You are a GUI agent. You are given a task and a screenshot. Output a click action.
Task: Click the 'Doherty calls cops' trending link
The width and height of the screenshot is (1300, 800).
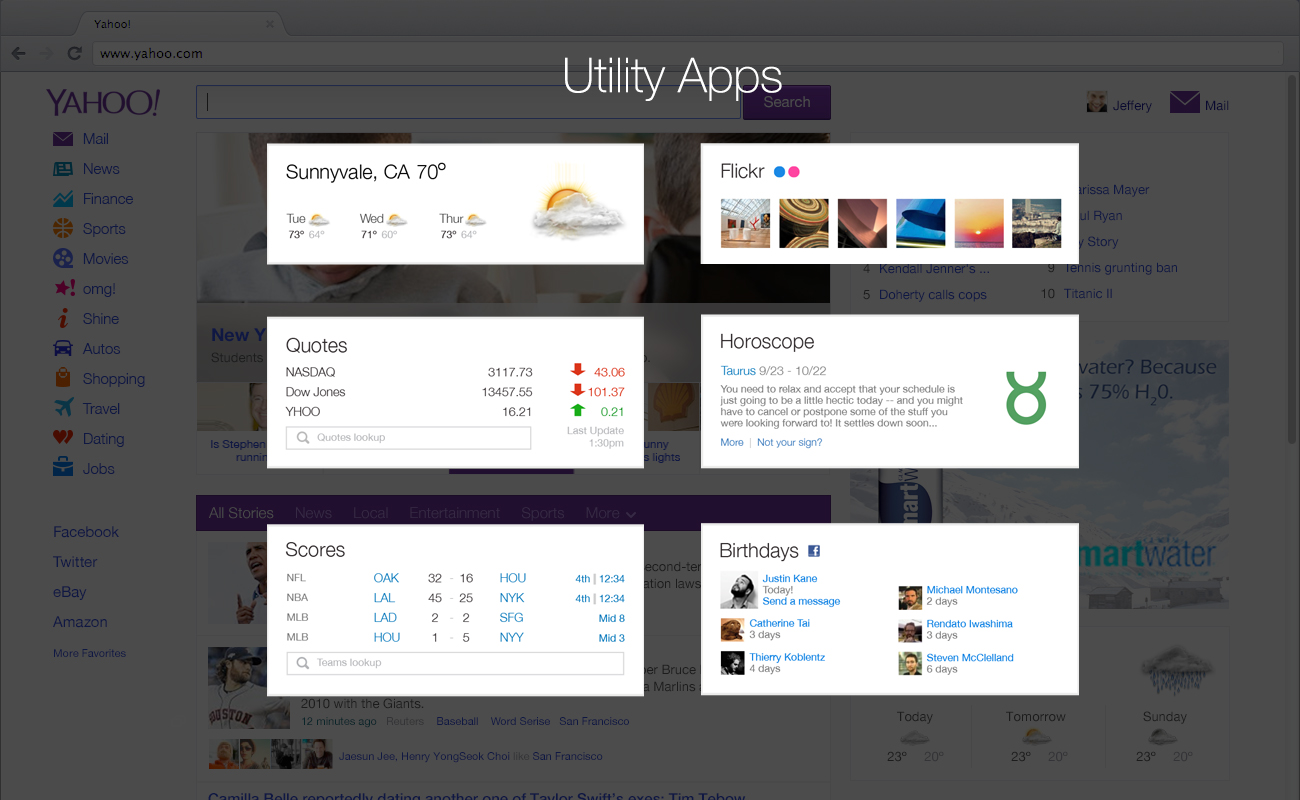933,295
